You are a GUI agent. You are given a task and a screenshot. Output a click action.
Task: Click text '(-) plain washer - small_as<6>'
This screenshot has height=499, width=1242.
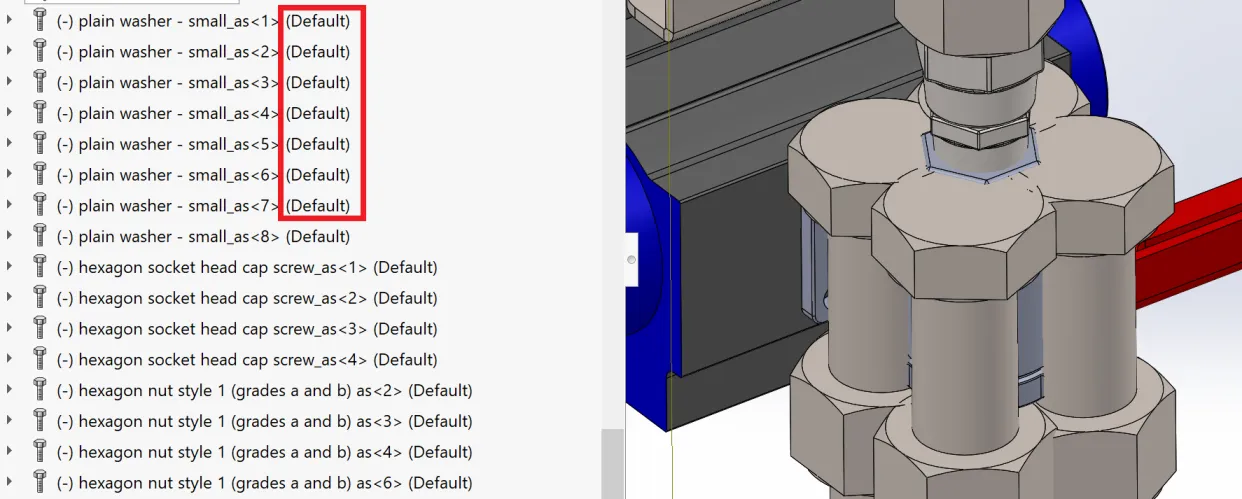[x=169, y=175]
